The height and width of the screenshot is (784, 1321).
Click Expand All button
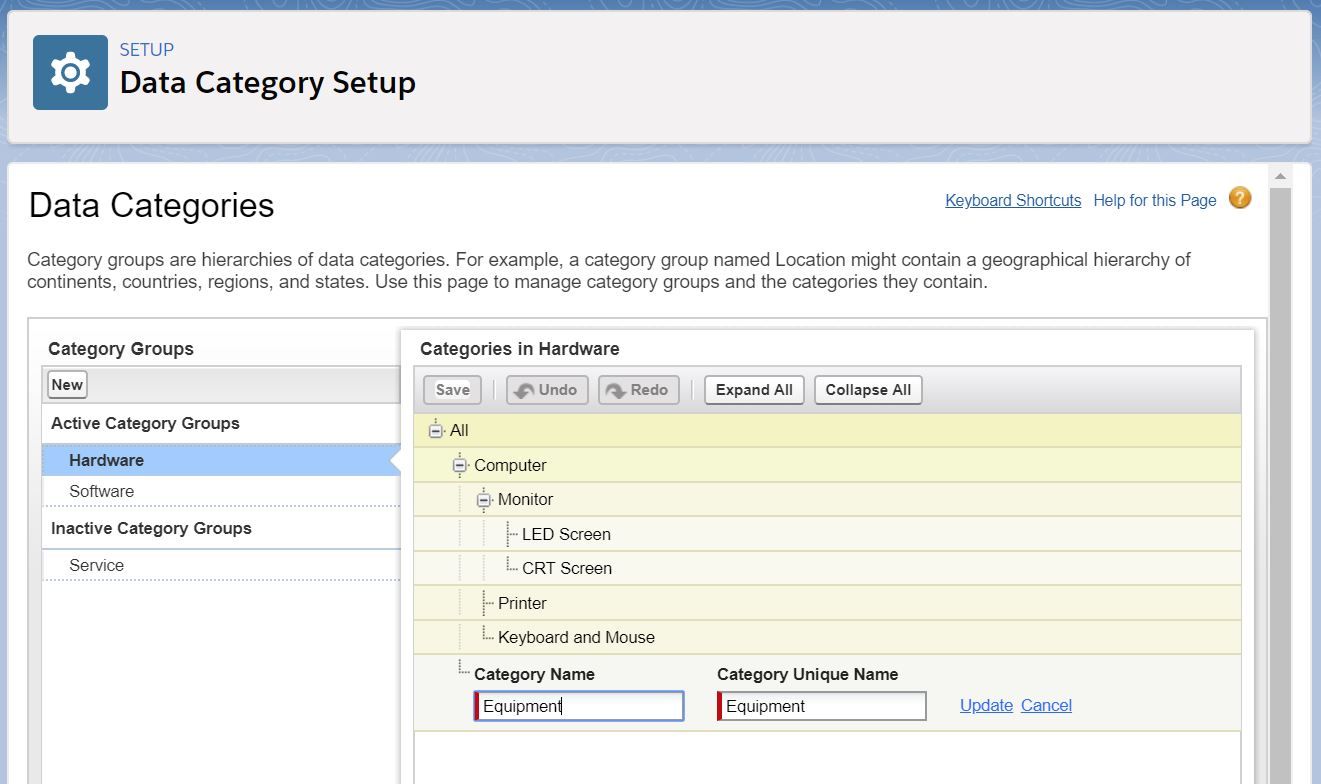pyautogui.click(x=754, y=390)
